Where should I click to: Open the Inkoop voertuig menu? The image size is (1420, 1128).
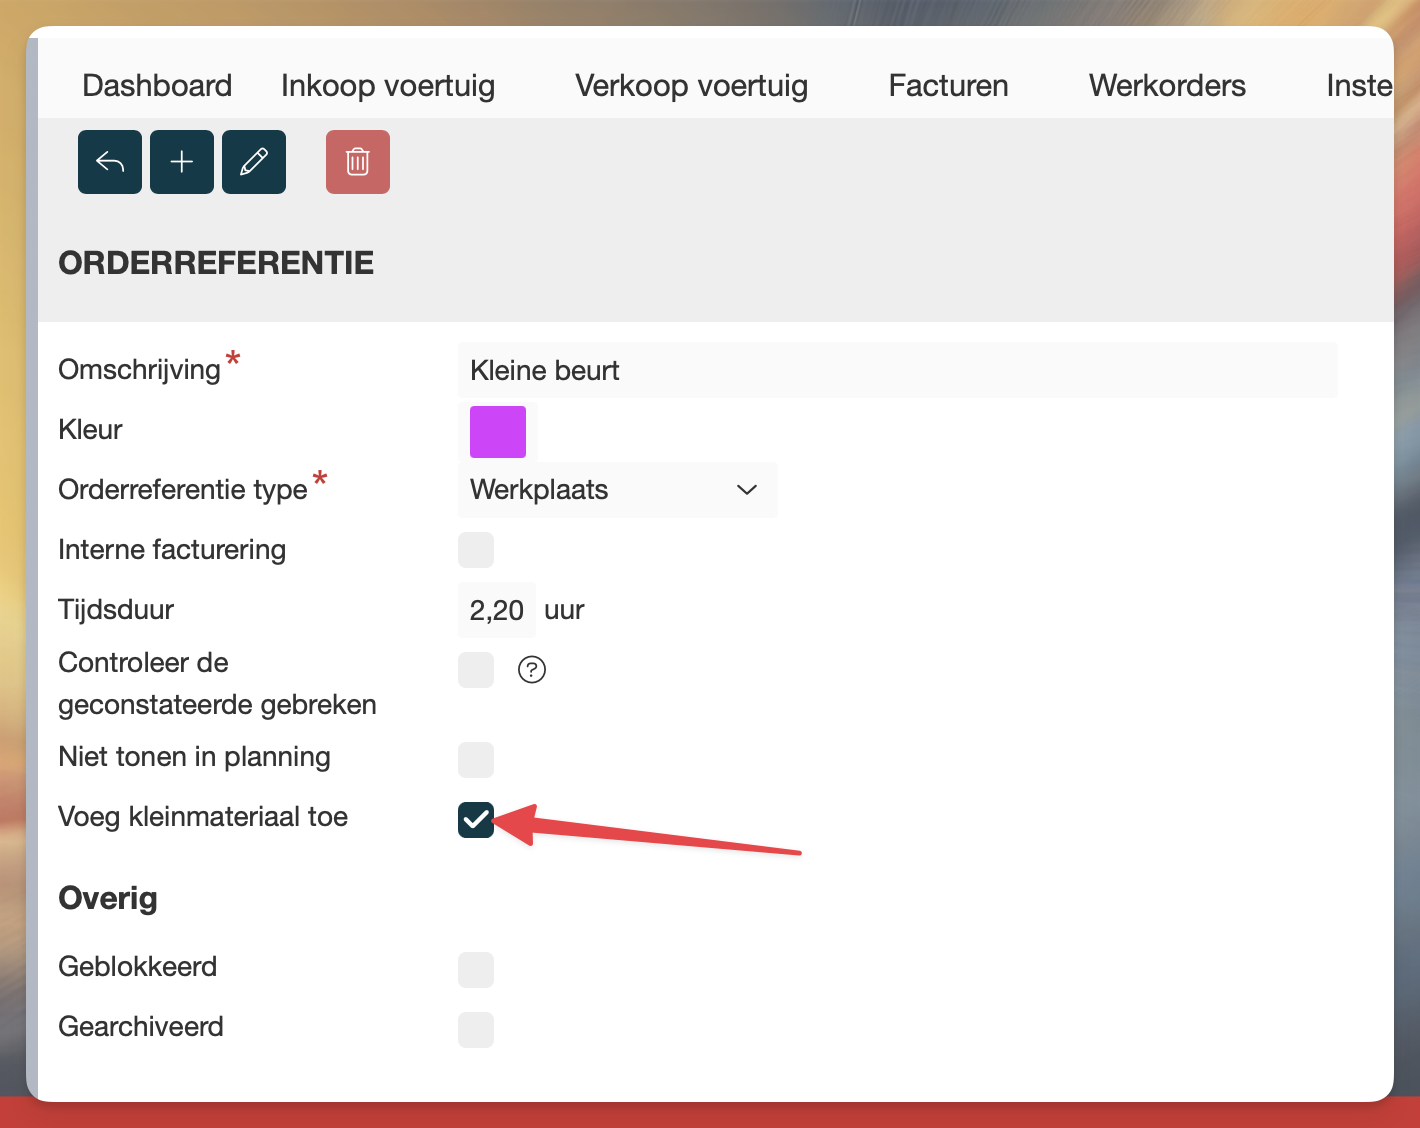click(388, 86)
